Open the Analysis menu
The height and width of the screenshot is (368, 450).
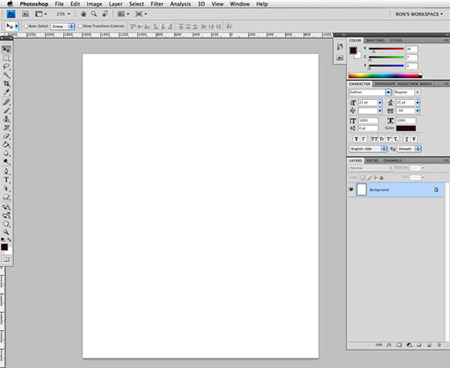click(x=180, y=4)
